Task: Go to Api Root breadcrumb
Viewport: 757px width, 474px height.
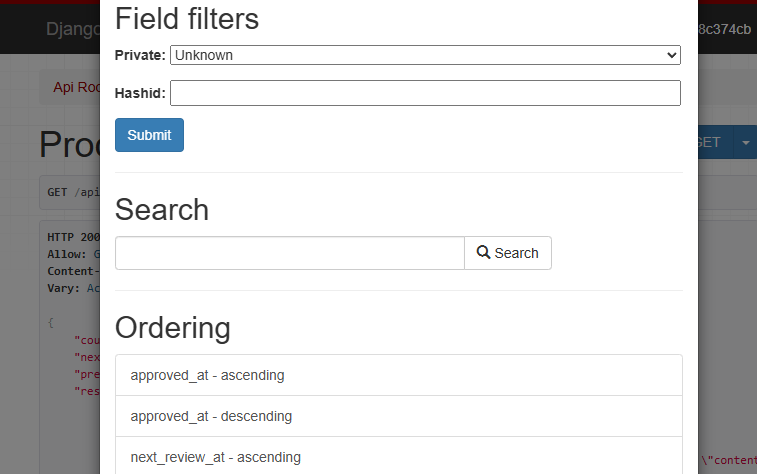Action: pos(76,87)
